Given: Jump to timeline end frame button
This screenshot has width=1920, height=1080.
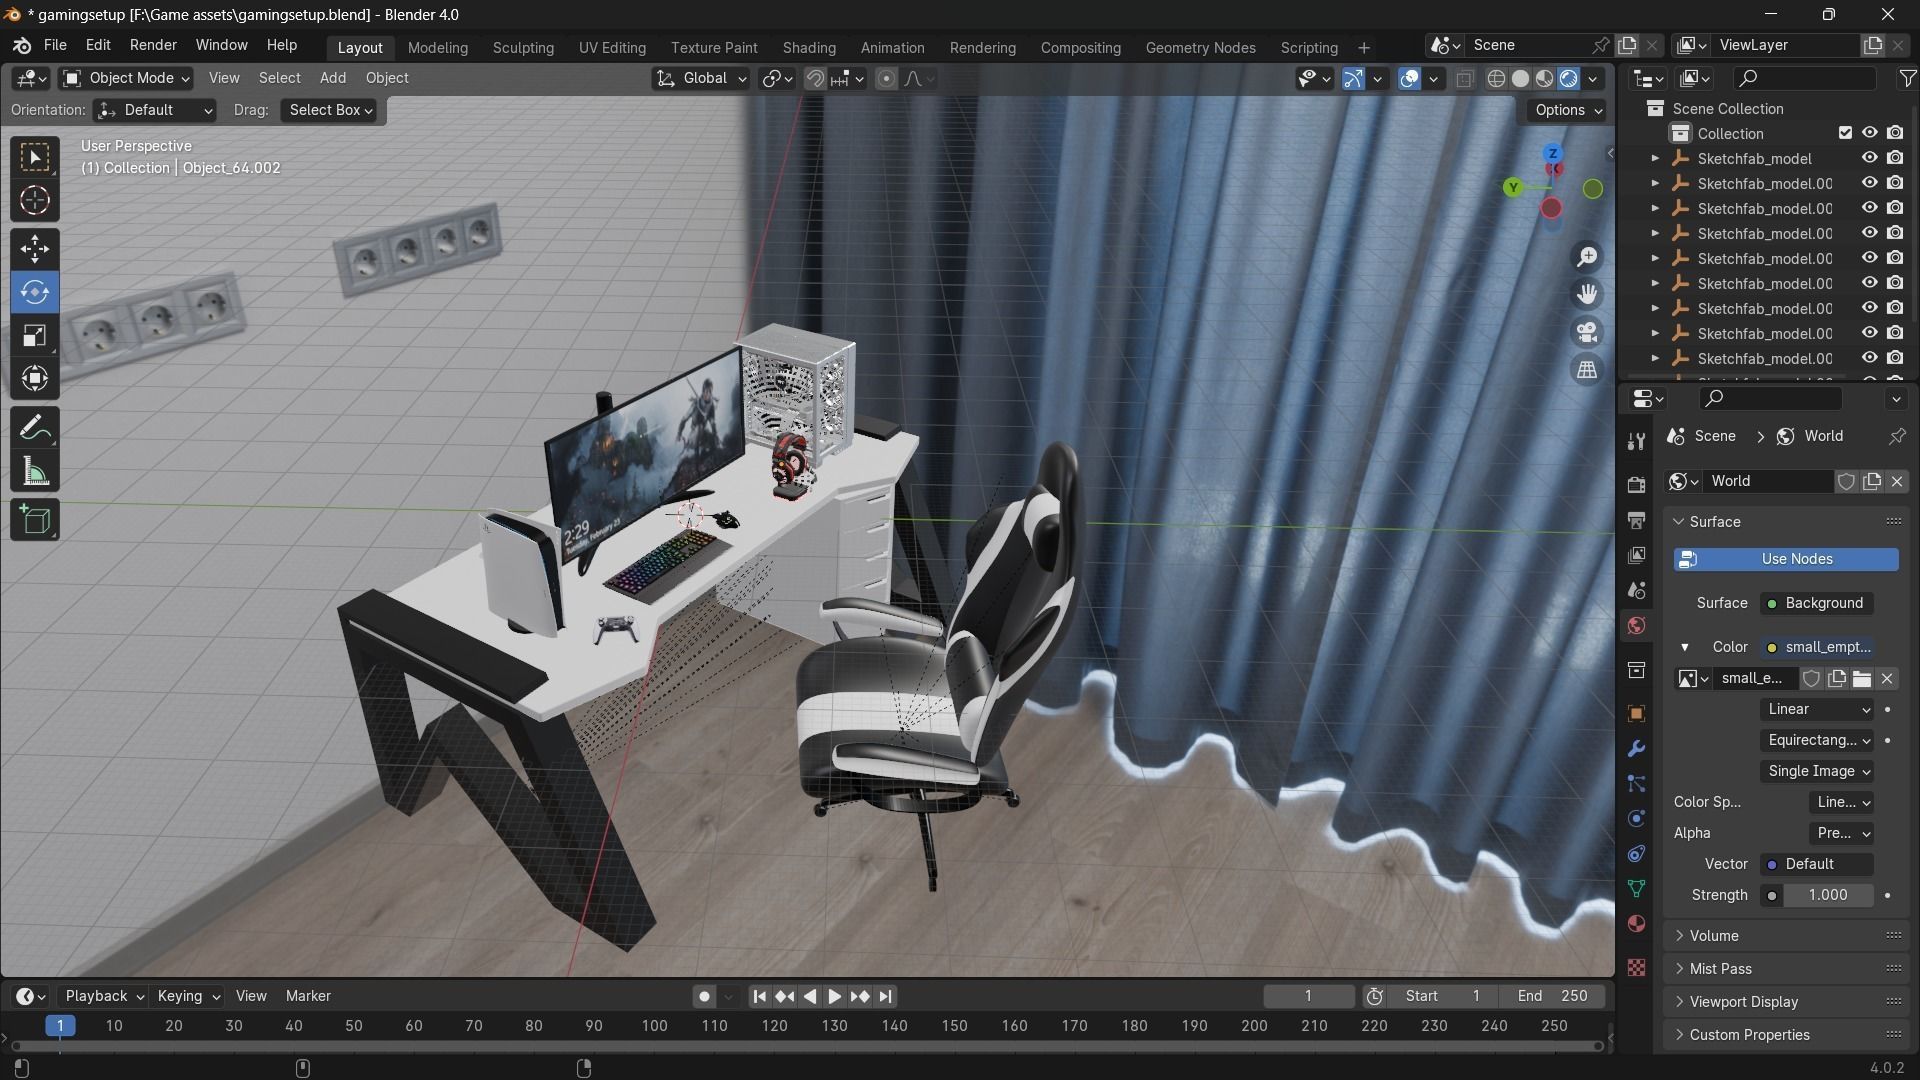Looking at the screenshot, I should [886, 996].
